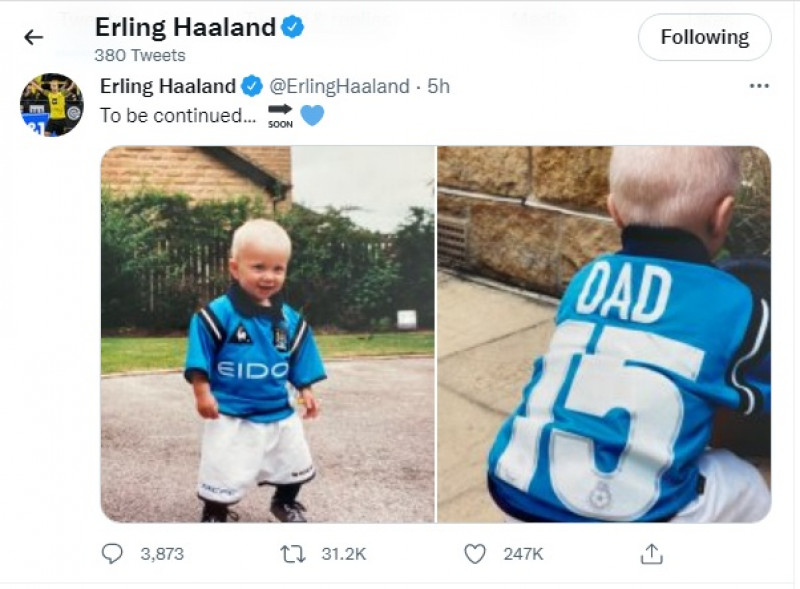
Task: Open the tweet's three-dot more options menu
Action: point(759,86)
